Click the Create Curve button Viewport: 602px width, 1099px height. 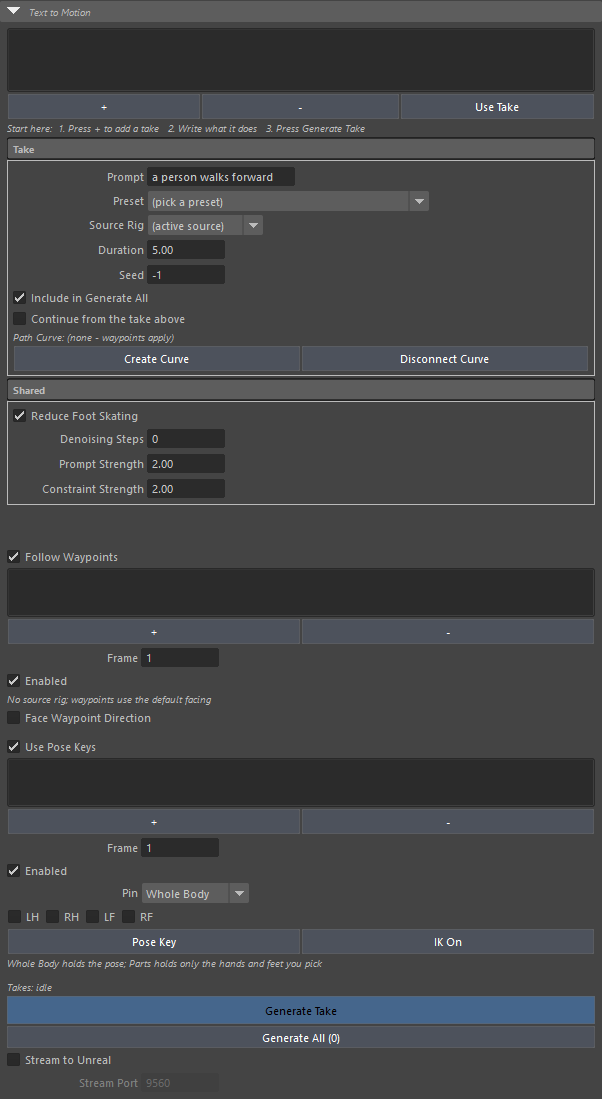(156, 359)
